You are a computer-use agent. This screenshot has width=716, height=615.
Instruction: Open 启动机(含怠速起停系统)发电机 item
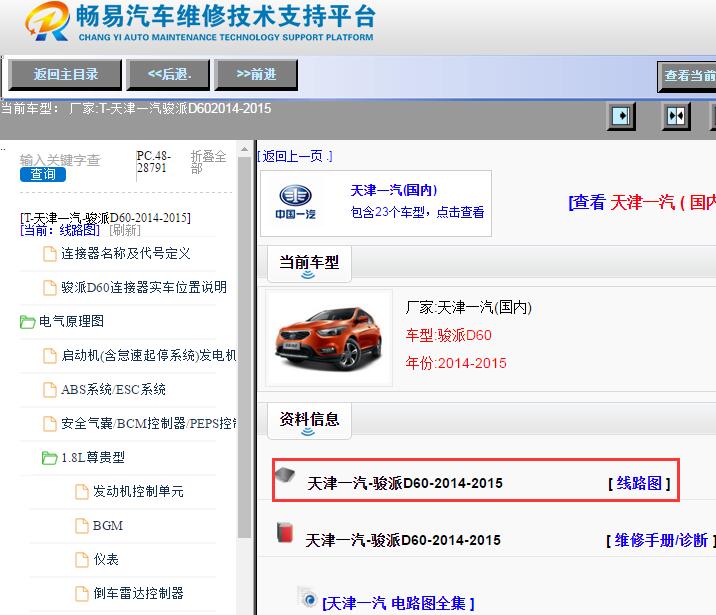149,355
